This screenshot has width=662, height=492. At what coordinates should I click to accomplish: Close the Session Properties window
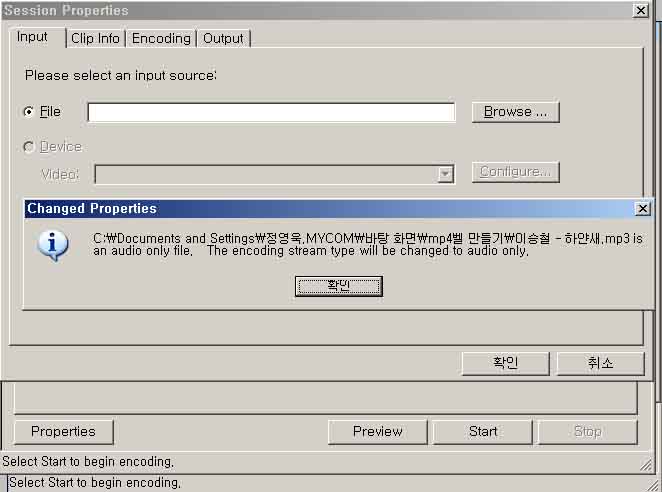pyautogui.click(x=640, y=10)
